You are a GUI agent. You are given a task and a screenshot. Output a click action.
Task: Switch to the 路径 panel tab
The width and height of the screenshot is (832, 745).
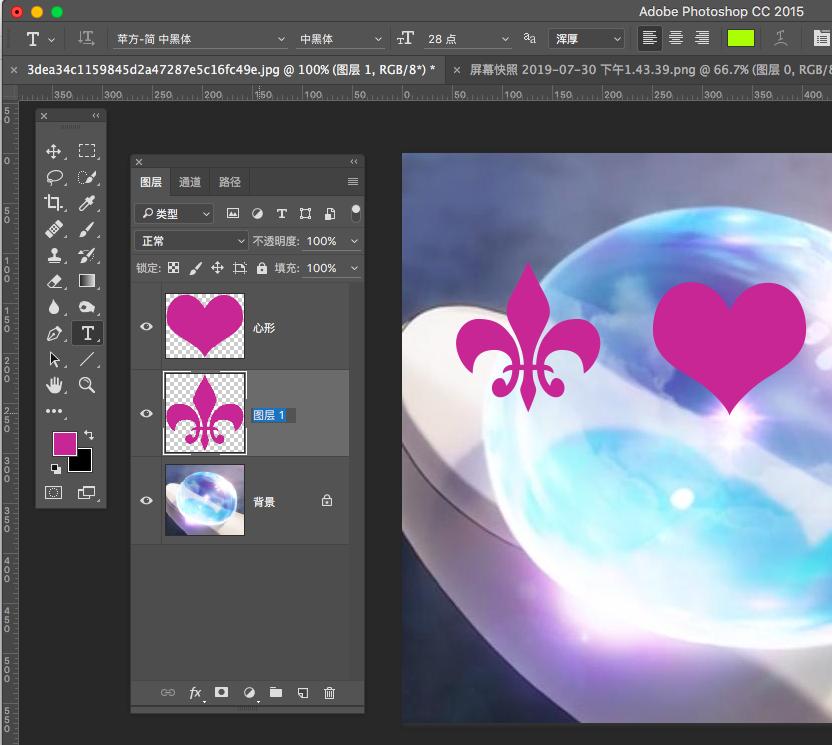click(x=230, y=182)
